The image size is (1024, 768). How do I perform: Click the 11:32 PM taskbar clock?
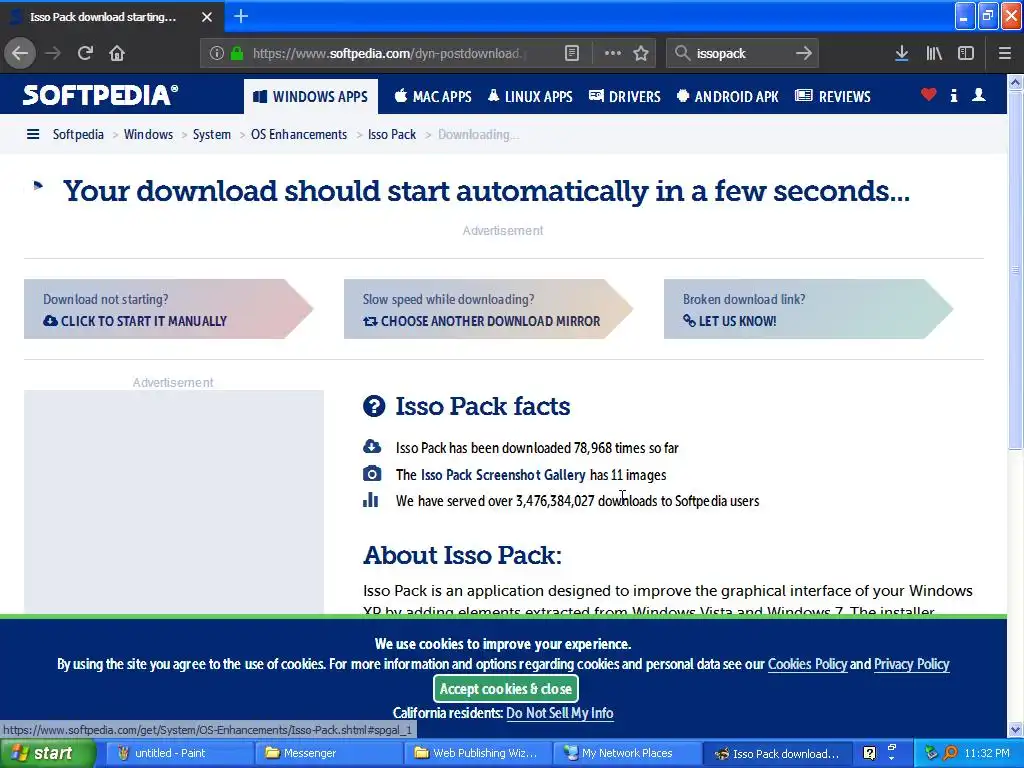point(987,753)
